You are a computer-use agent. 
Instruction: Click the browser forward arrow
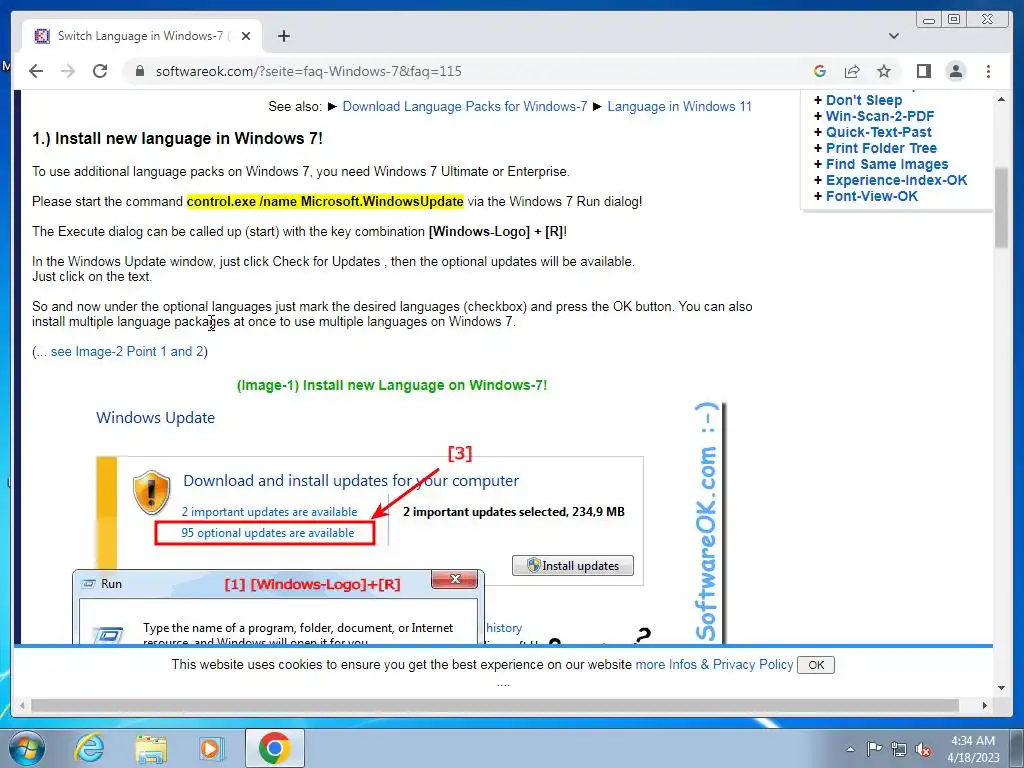pos(68,71)
